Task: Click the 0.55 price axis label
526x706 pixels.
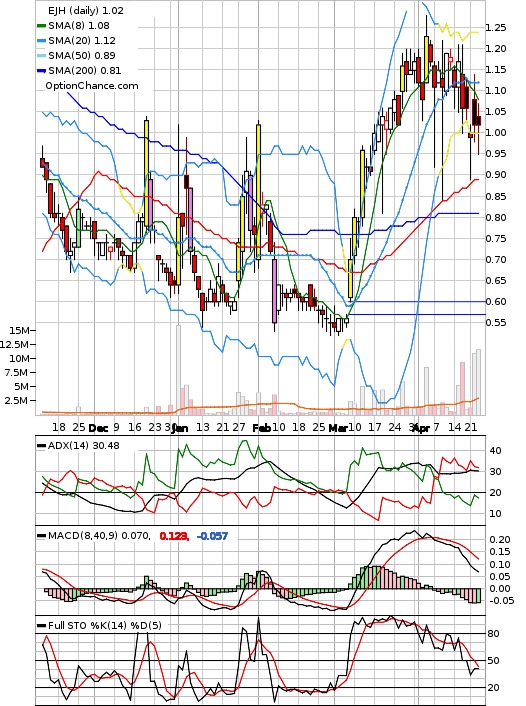Action: 496,322
